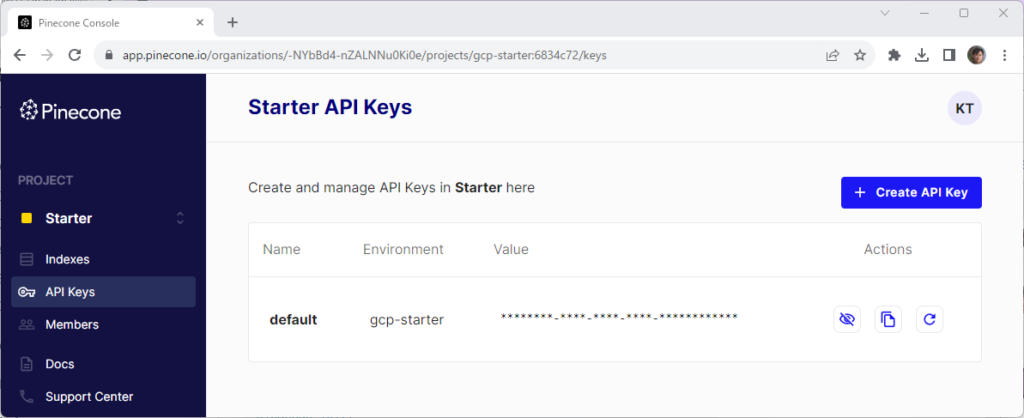Select the Pinecone Console browser tab
The width and height of the screenshot is (1024, 418).
coord(111,23)
